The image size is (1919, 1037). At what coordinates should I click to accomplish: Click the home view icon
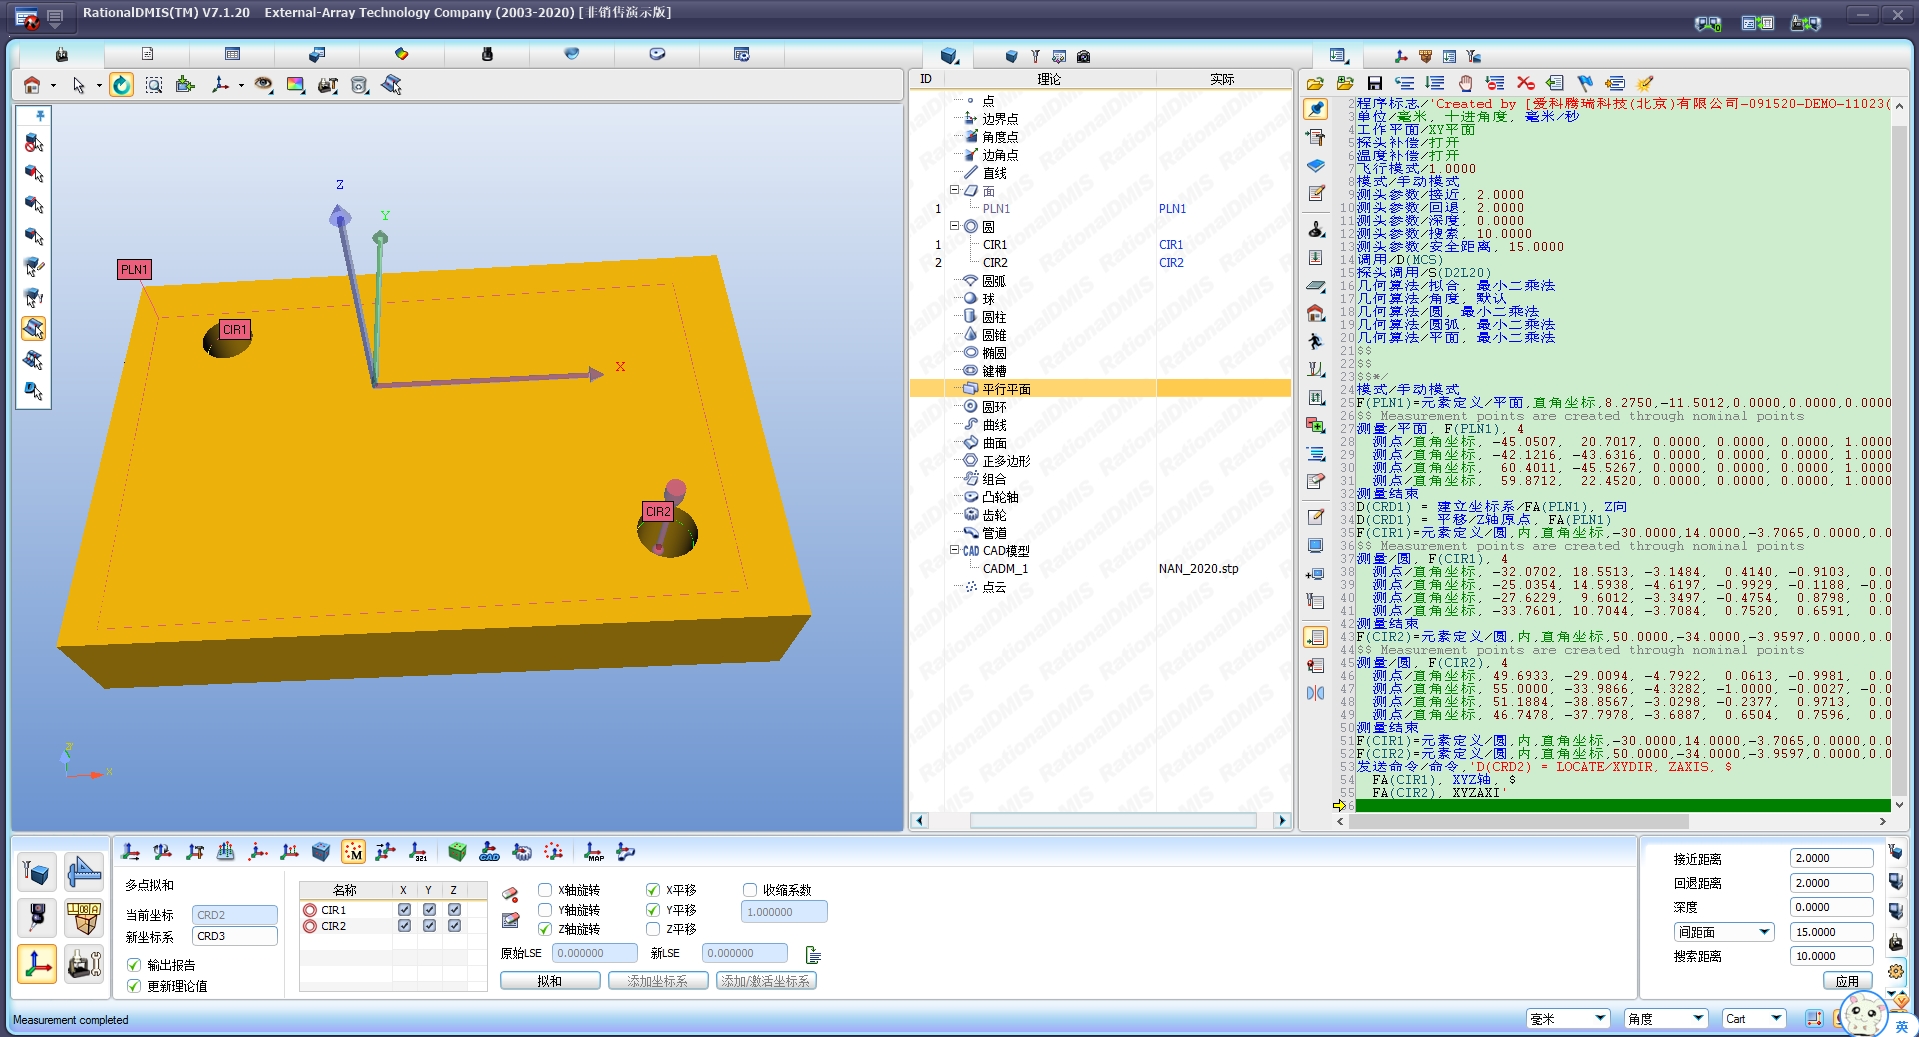[x=32, y=85]
